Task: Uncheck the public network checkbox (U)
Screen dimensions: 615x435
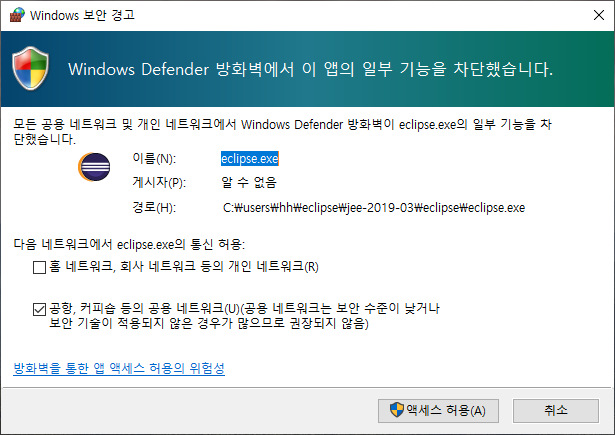Action: pyautogui.click(x=39, y=309)
